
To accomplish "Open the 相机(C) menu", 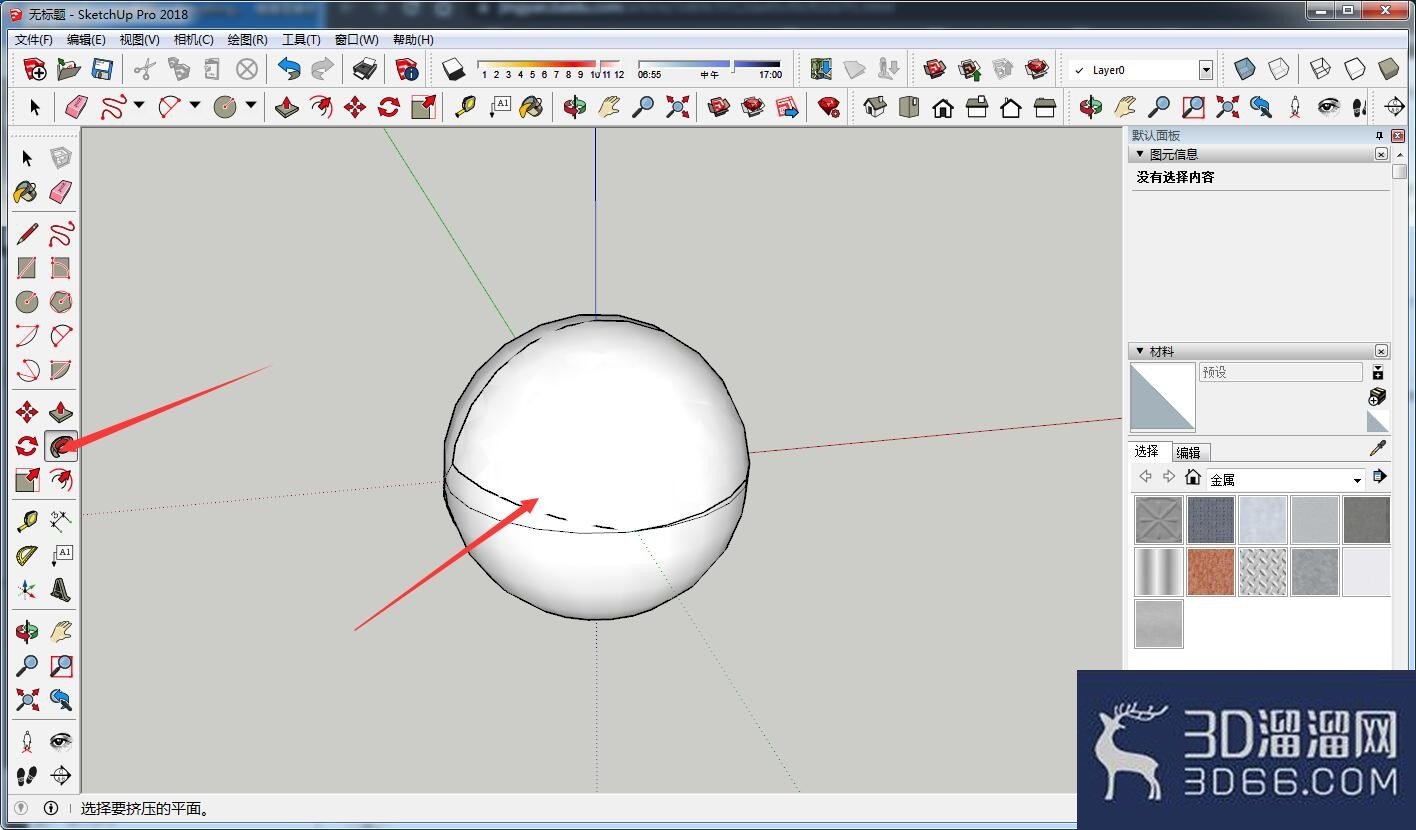I will point(193,40).
